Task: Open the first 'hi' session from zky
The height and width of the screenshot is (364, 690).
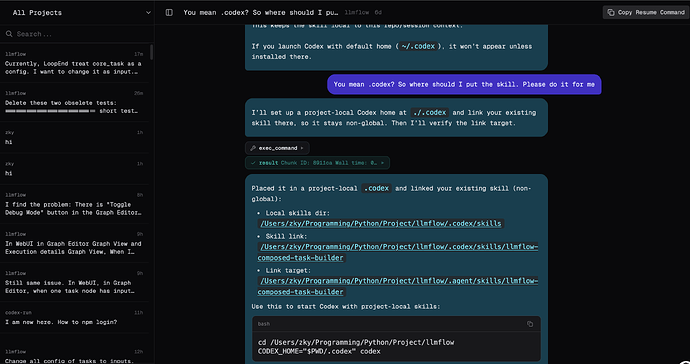Action: click(74, 137)
